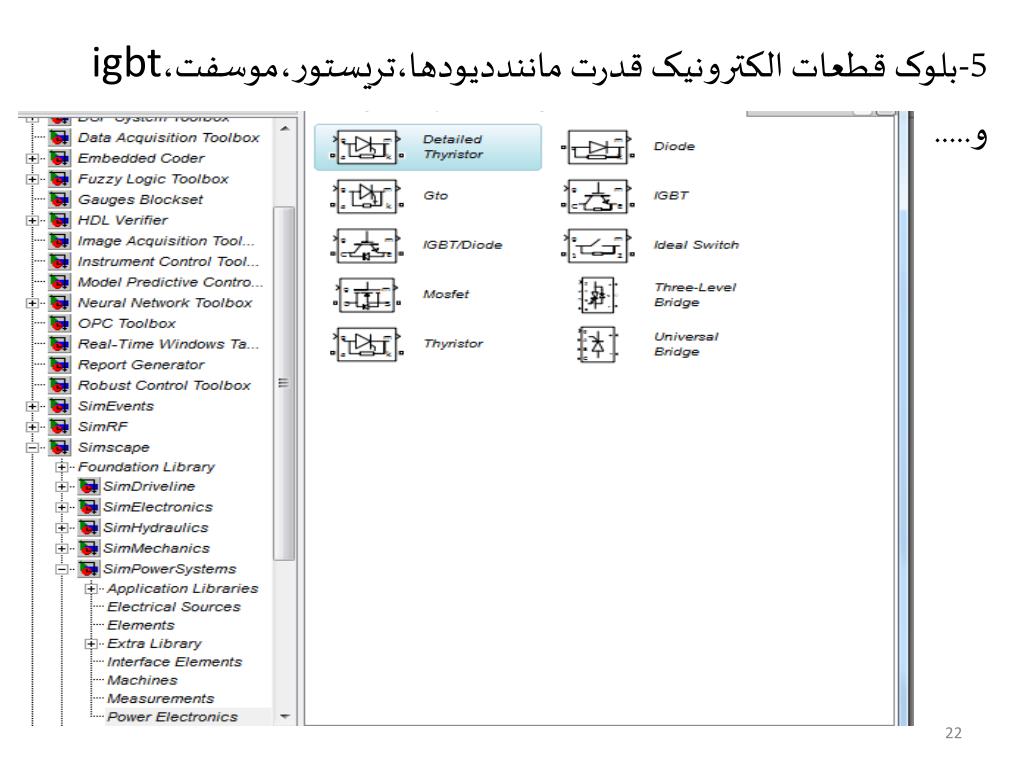
Task: Click the SimRF library icon
Action: (59, 427)
